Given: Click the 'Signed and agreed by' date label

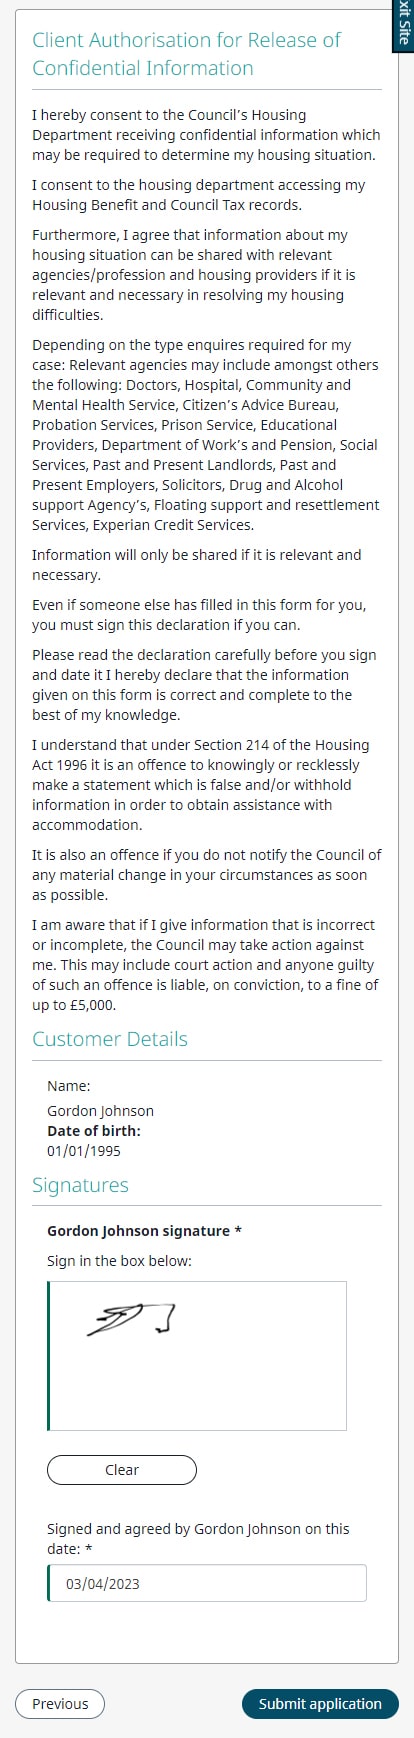Looking at the screenshot, I should tap(198, 1538).
